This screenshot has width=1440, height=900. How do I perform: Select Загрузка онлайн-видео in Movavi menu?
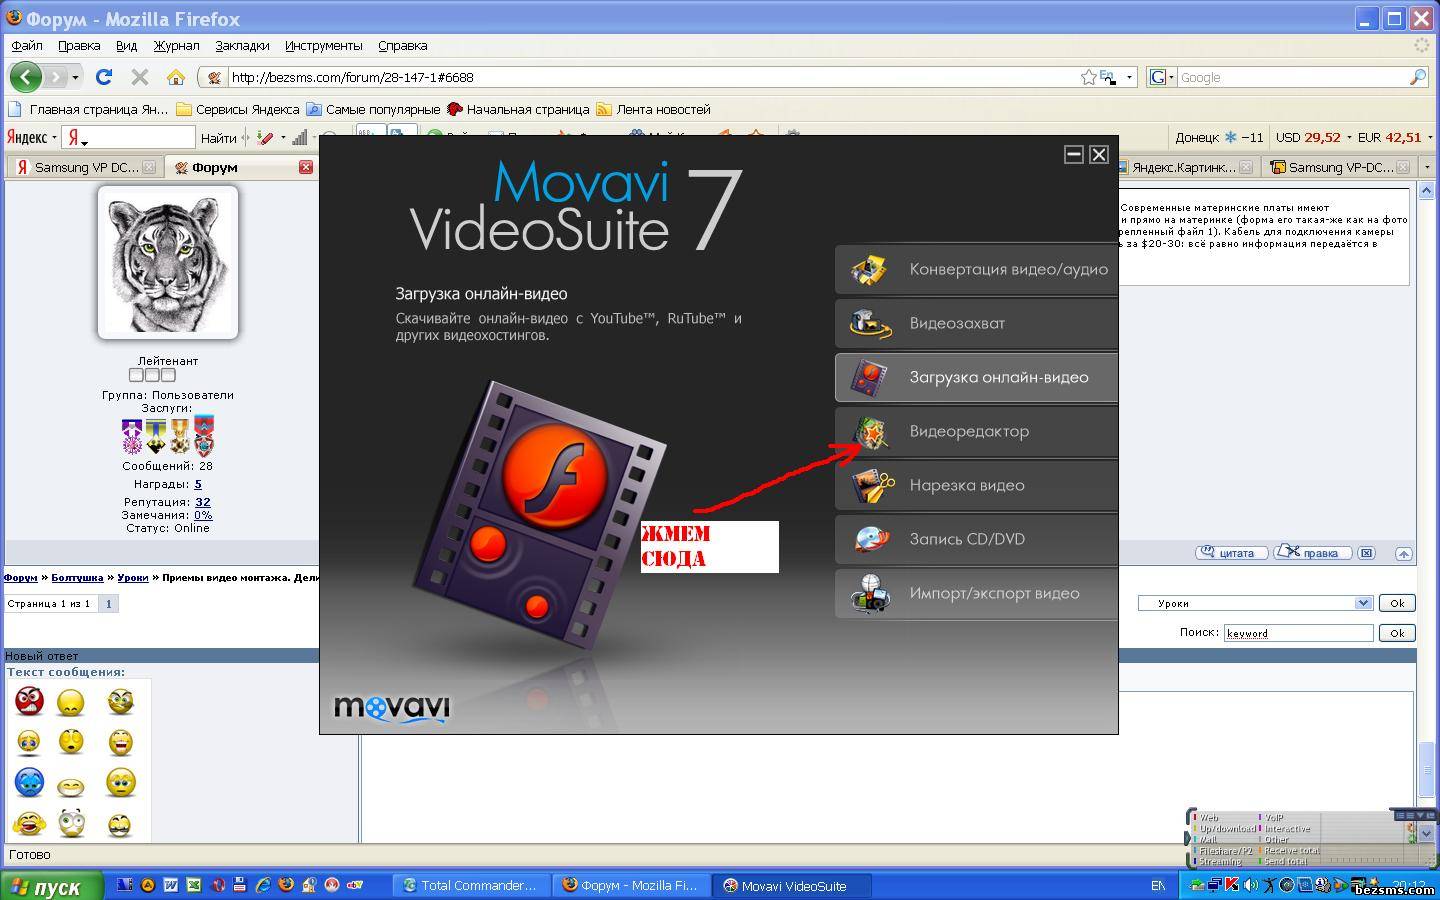coord(976,377)
